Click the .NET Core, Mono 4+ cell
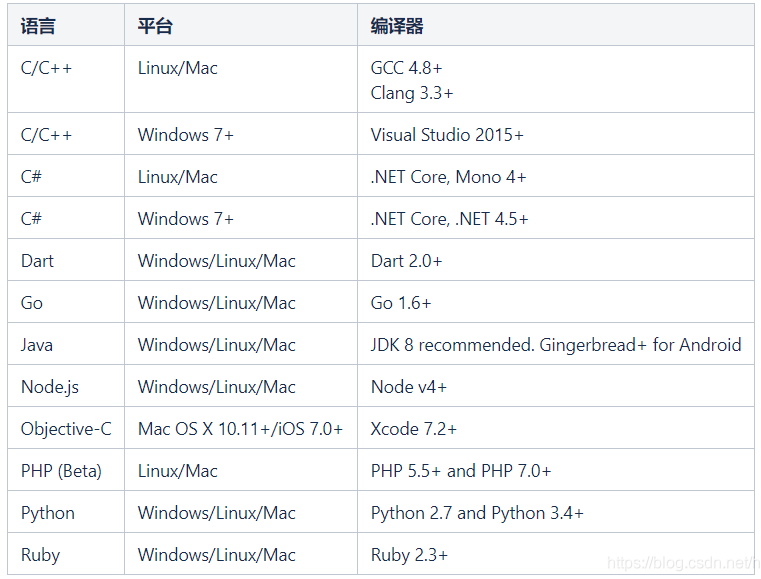Image resolution: width=761 pixels, height=579 pixels. [x=448, y=177]
